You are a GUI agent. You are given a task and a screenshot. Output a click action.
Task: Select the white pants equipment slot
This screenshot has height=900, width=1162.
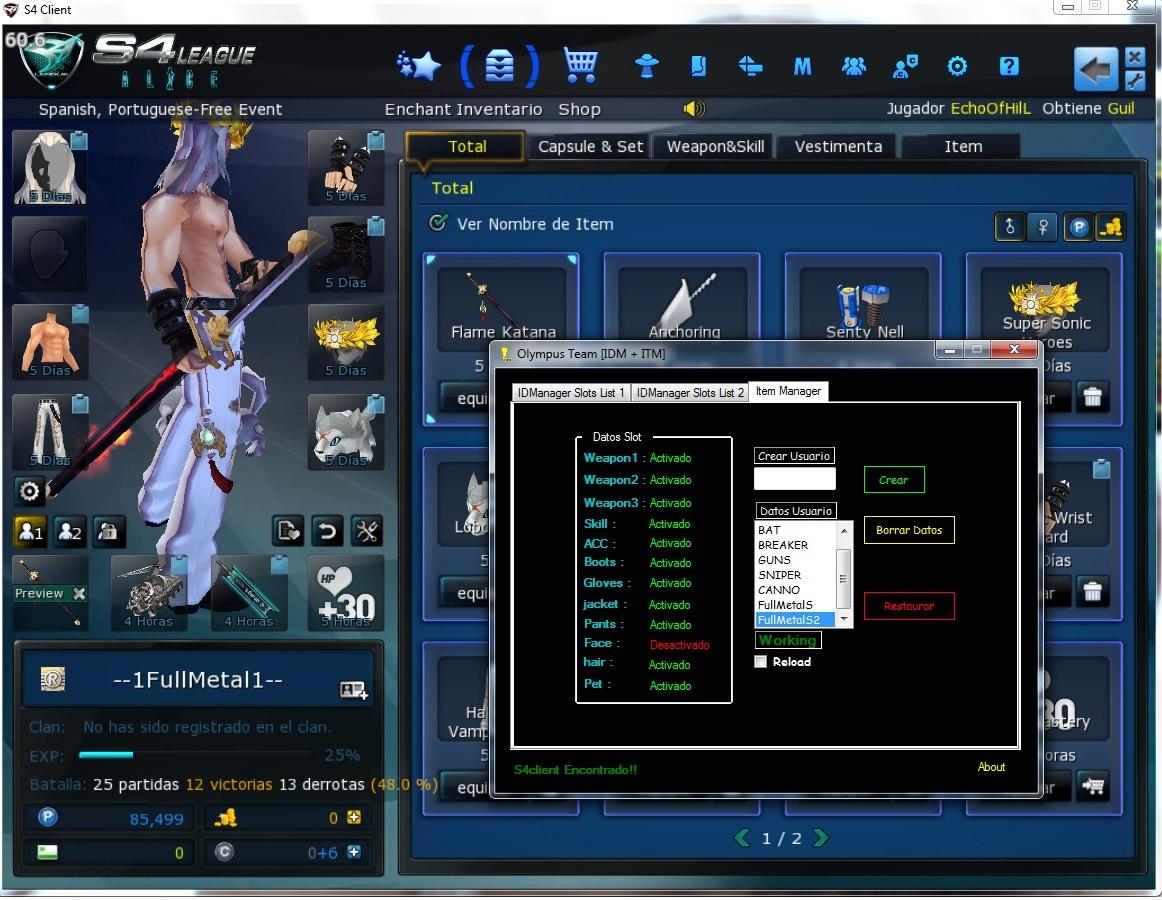coord(50,432)
